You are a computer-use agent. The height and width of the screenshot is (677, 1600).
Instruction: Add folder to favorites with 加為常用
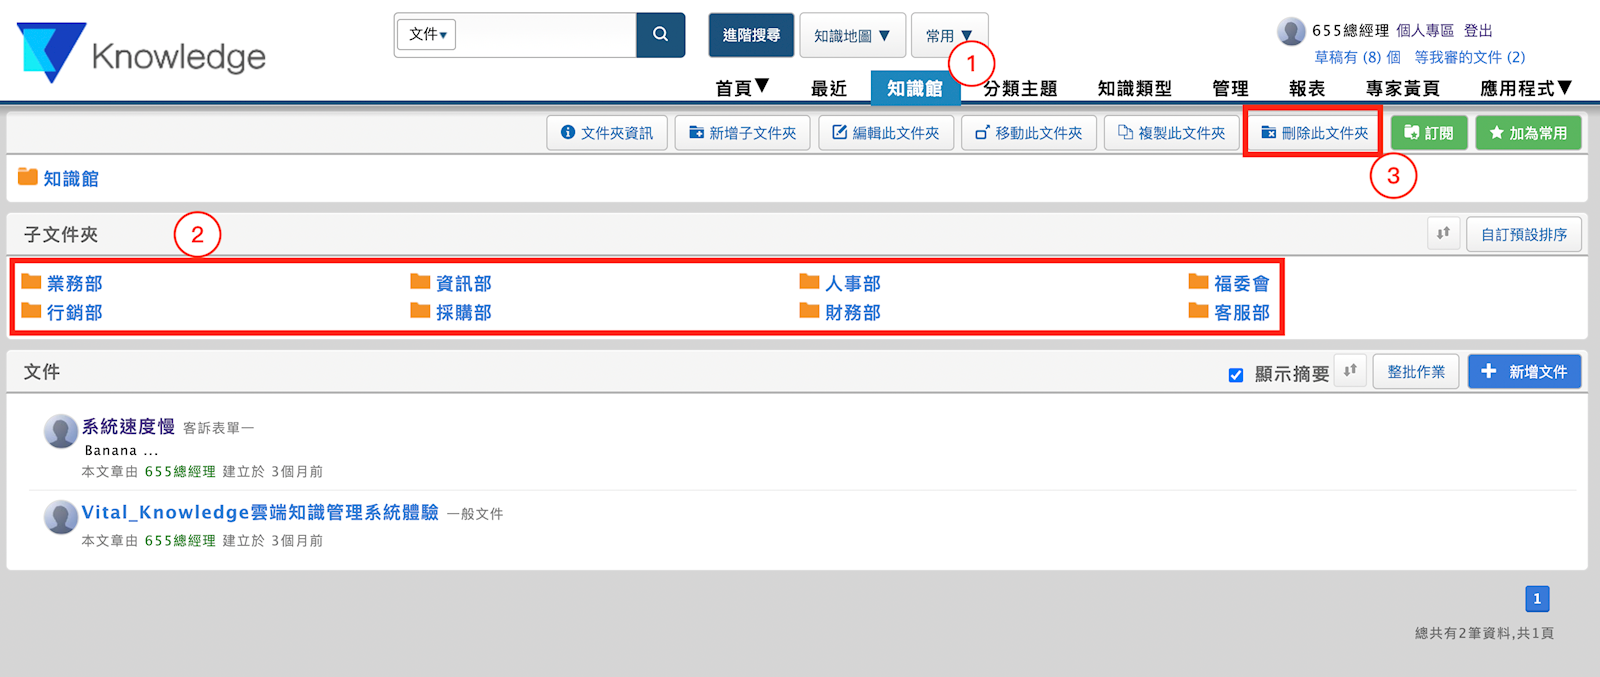(x=1528, y=133)
